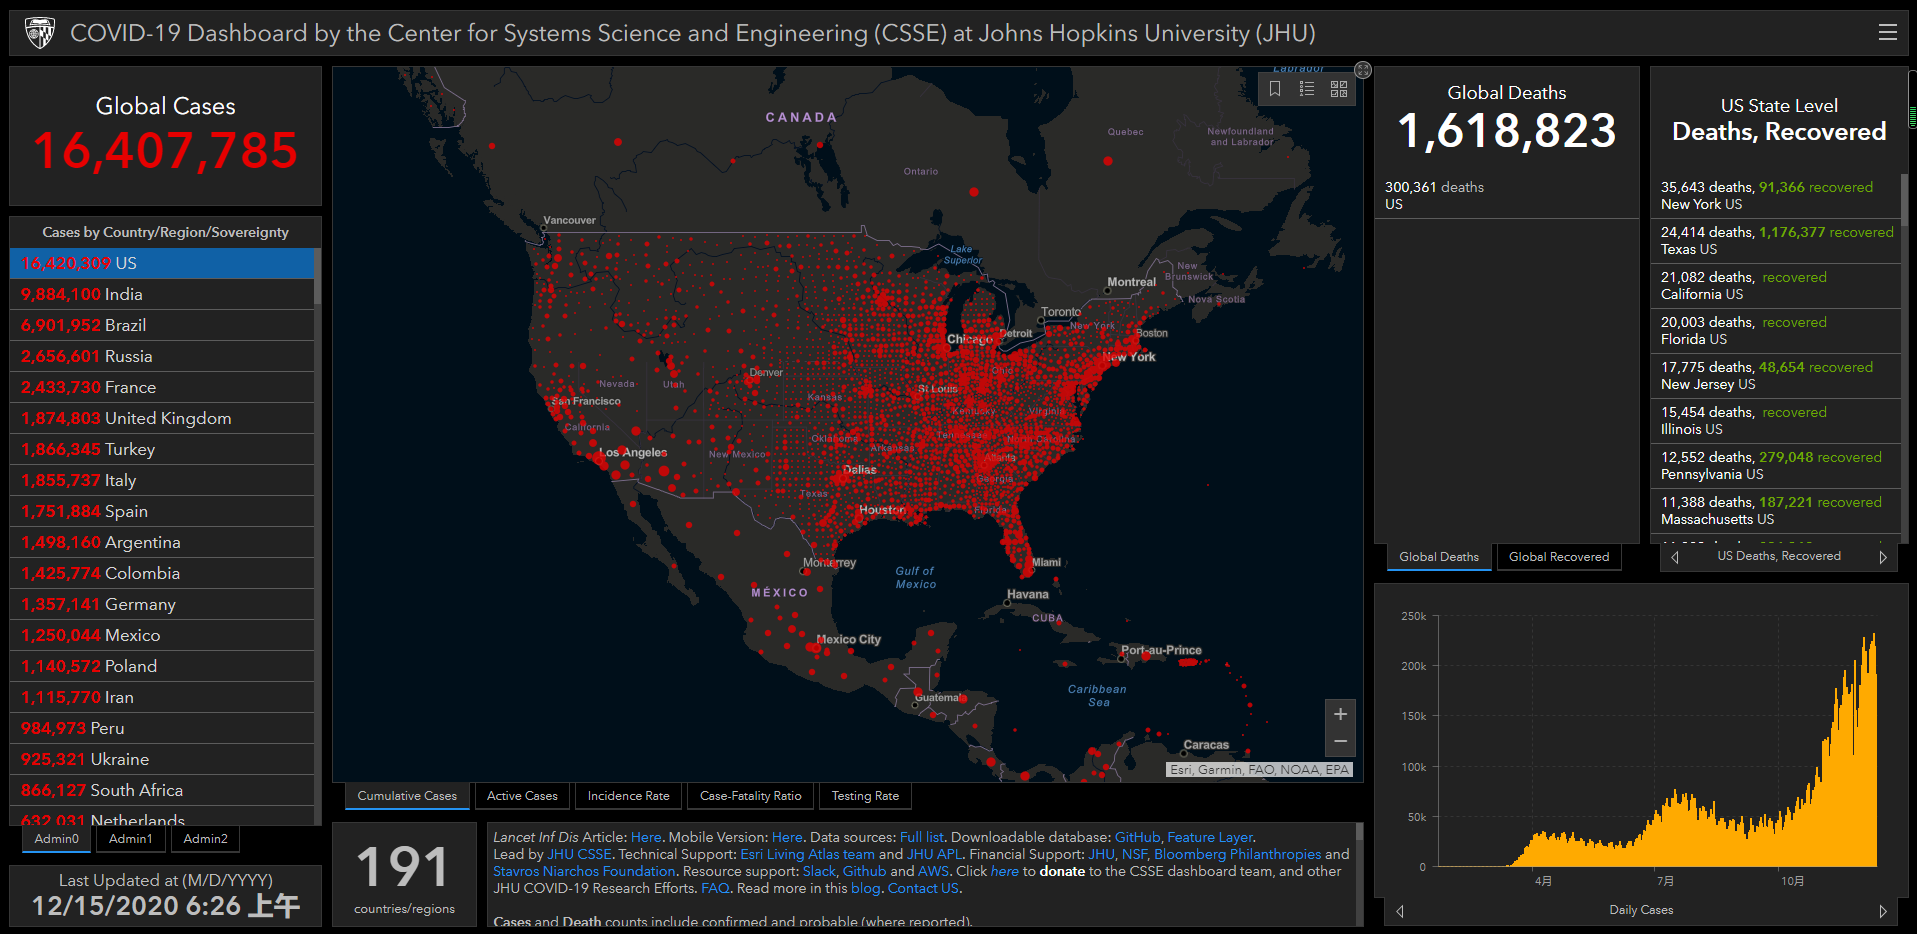
Task: Select India in the country list
Action: pos(162,294)
